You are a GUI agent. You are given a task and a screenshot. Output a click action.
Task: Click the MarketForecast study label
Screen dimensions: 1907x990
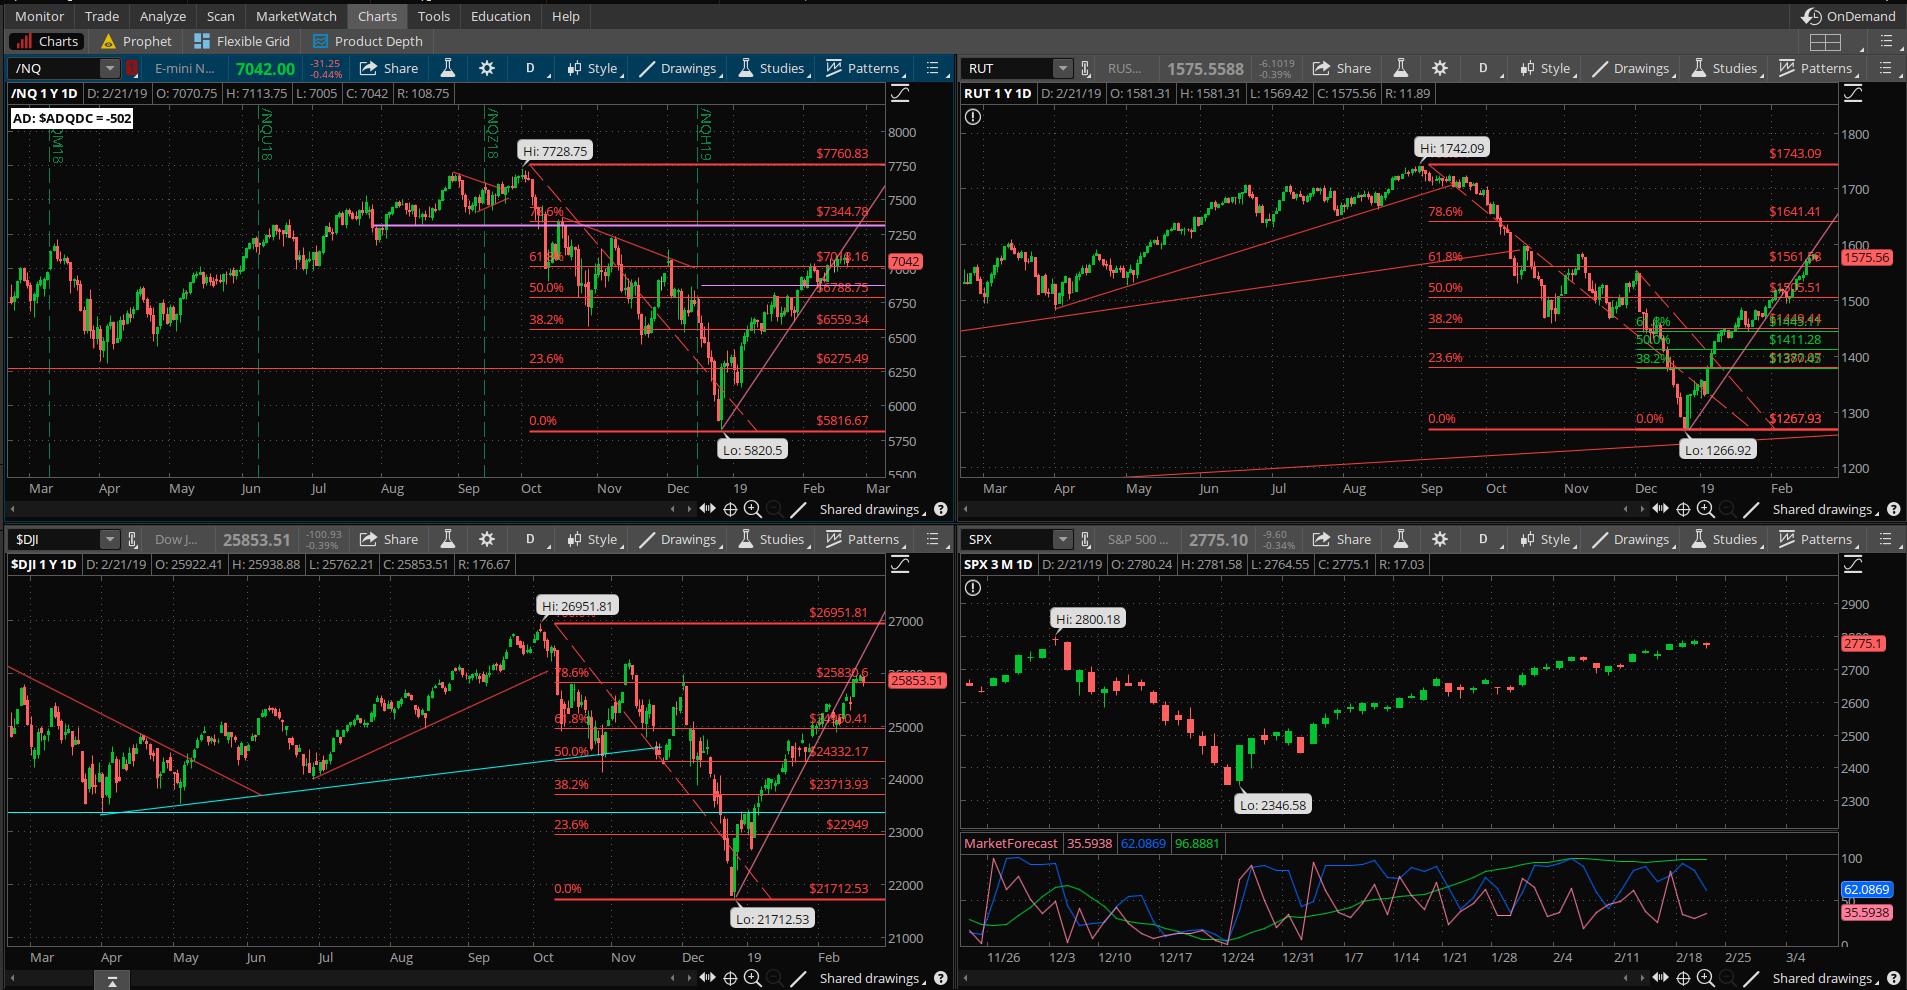[1010, 843]
